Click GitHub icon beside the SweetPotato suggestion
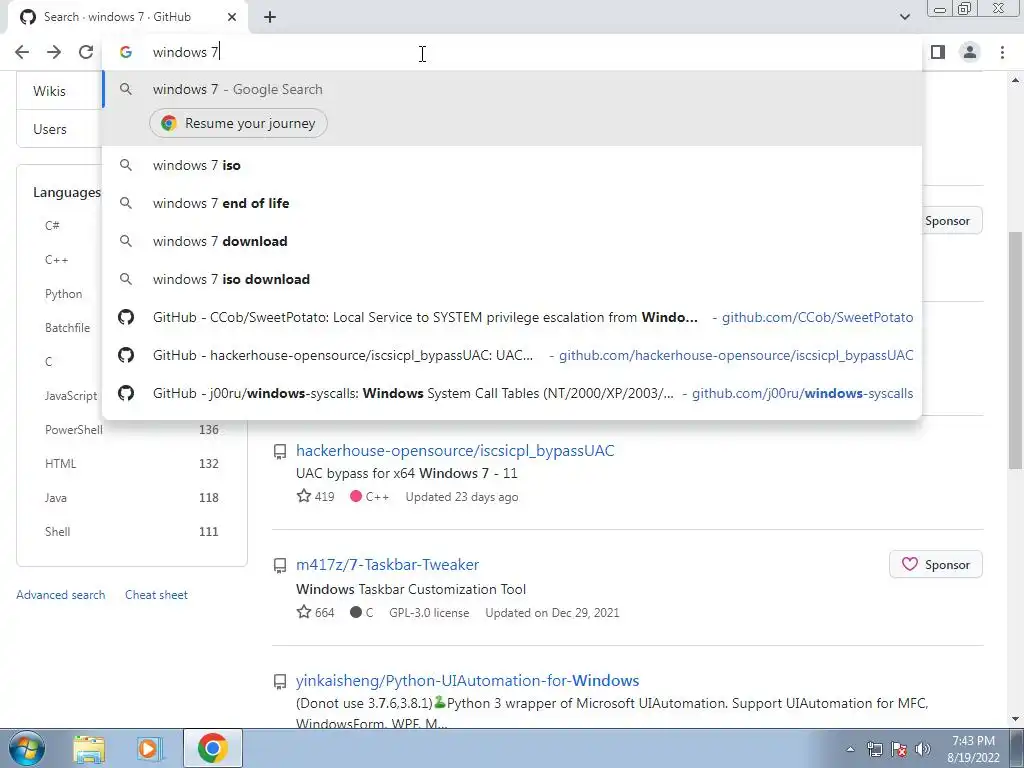 [126, 317]
